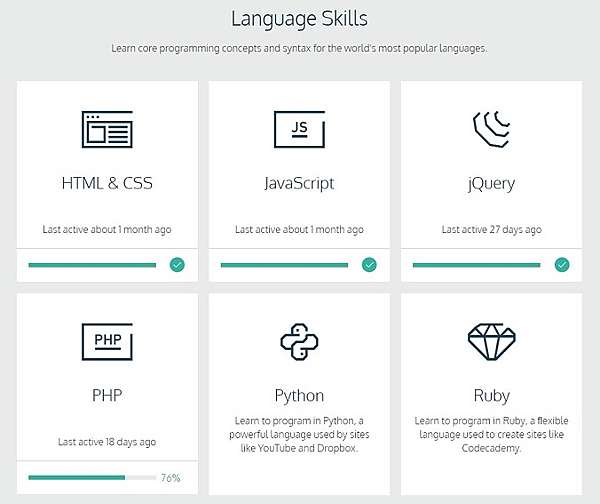Click the PHP 76% progress bar

[92, 477]
